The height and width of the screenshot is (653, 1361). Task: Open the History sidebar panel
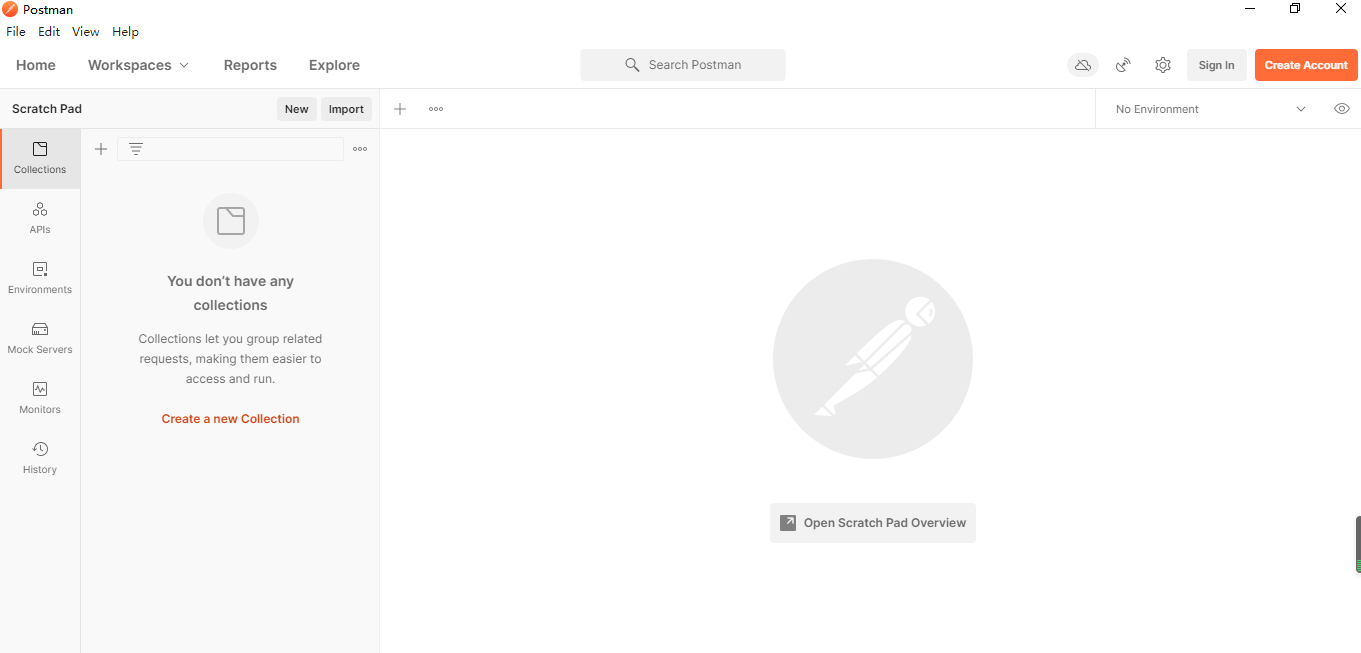pyautogui.click(x=40, y=459)
